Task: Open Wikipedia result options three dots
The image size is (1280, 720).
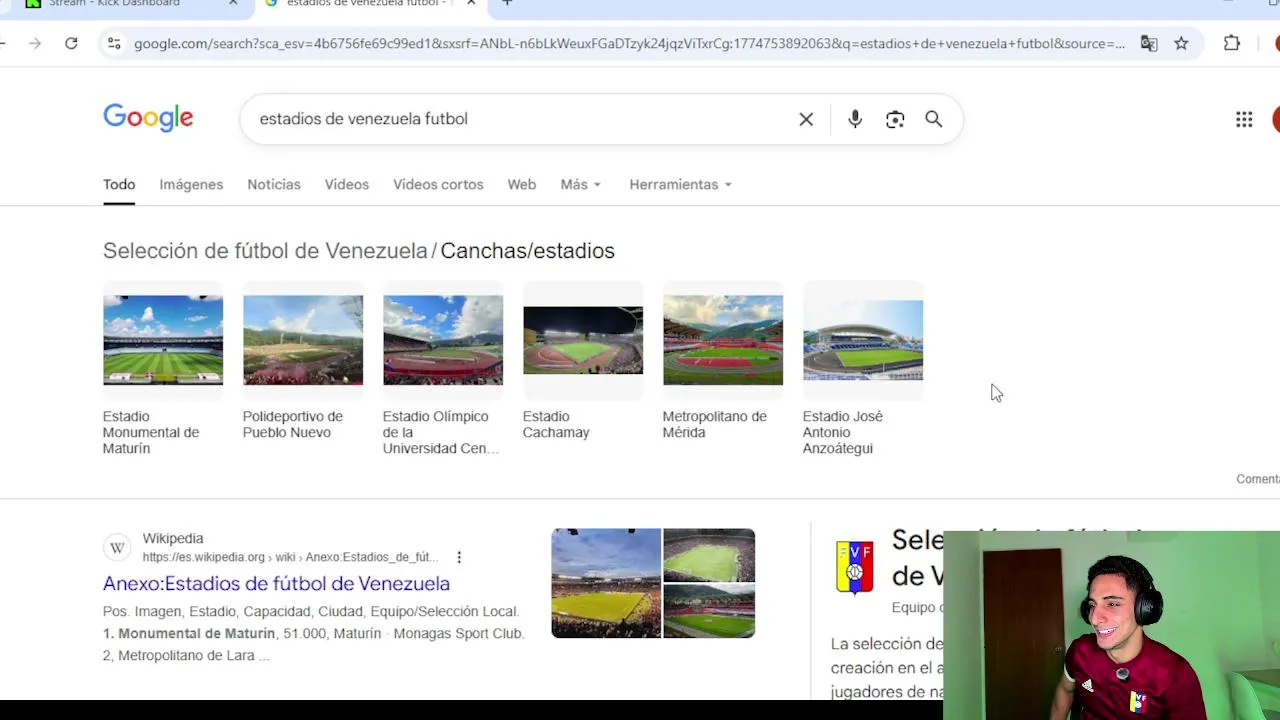Action: coord(459,557)
